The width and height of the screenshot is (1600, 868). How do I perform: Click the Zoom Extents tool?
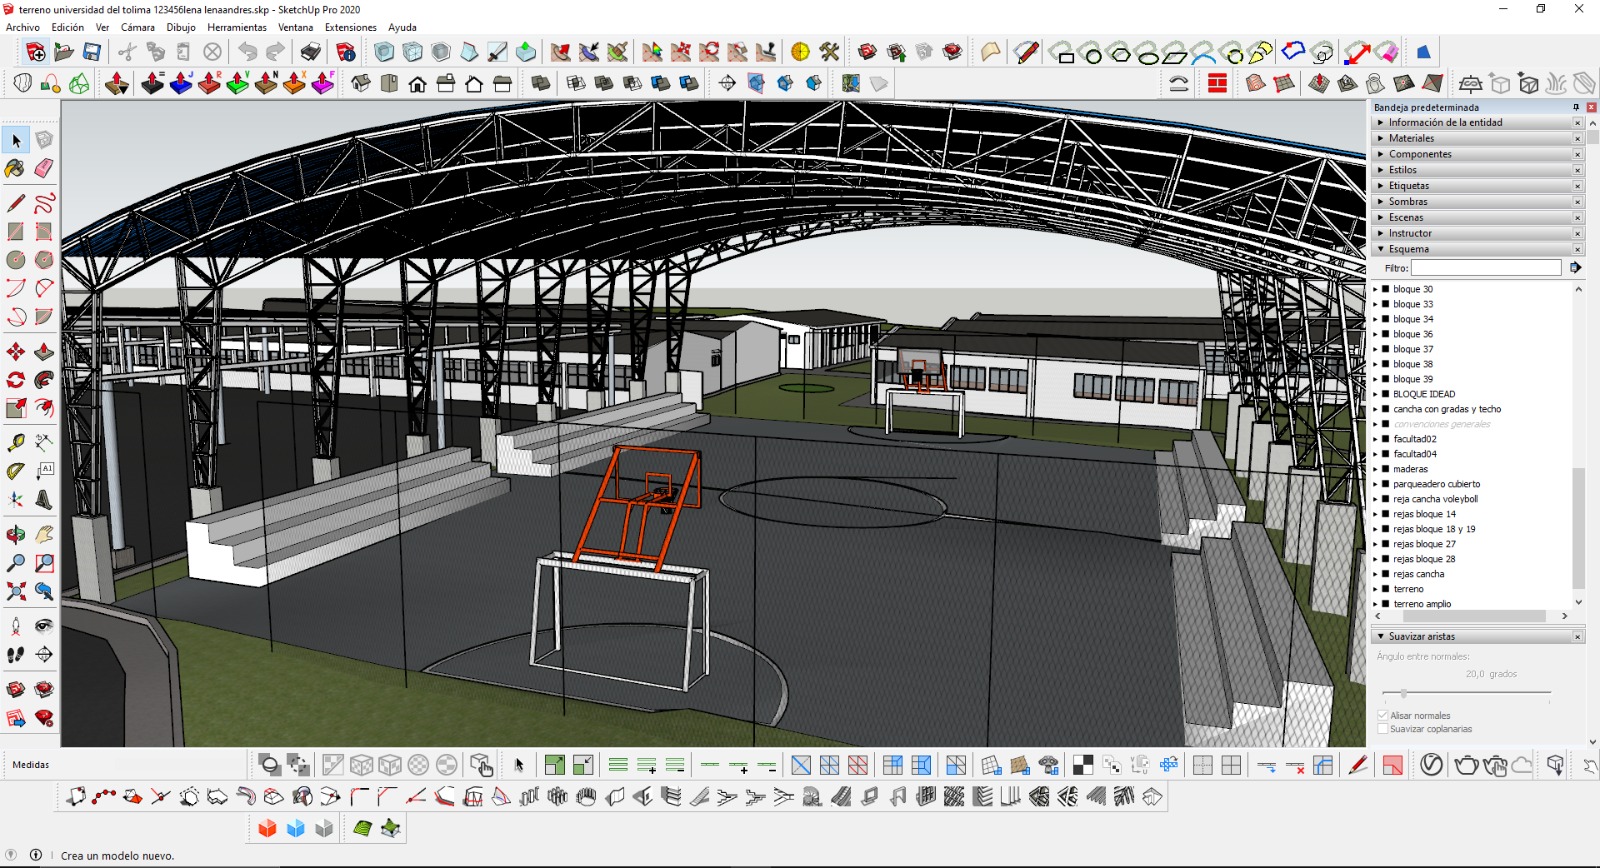tap(16, 592)
